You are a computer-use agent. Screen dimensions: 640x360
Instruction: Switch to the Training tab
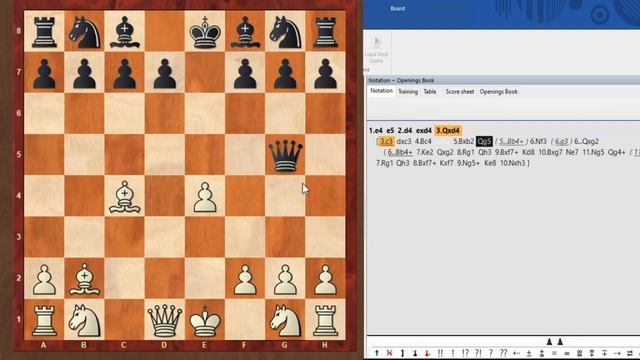[408, 92]
